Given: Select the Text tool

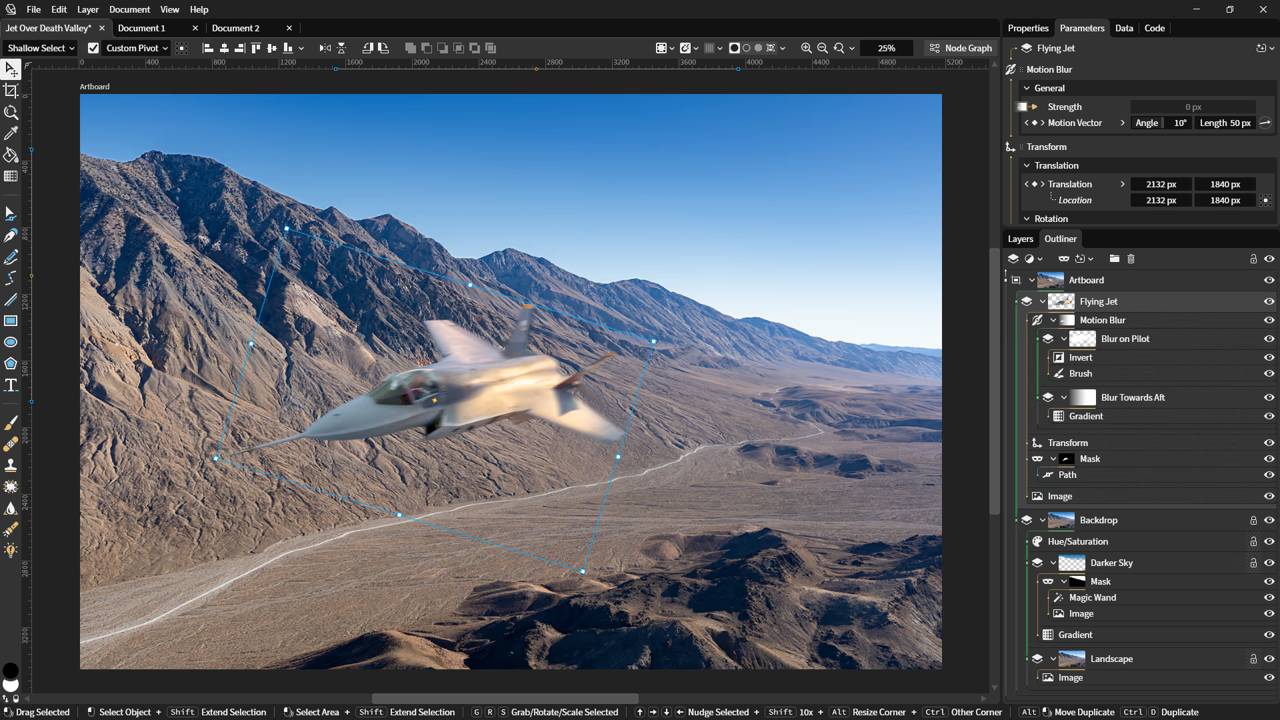Looking at the screenshot, I should pyautogui.click(x=11, y=385).
